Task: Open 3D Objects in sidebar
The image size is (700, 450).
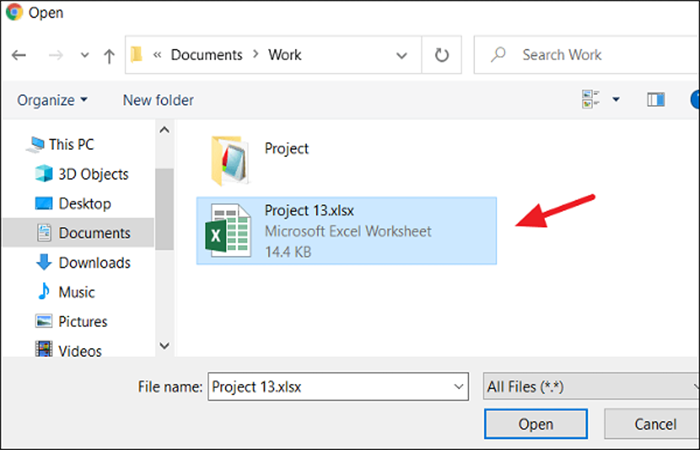Action: pyautogui.click(x=93, y=174)
